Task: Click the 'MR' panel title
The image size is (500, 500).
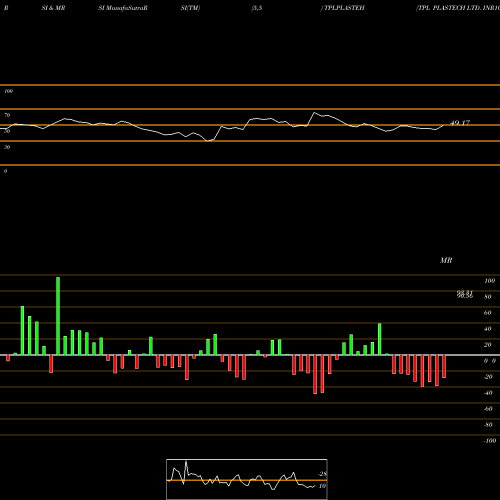Action: [446, 260]
